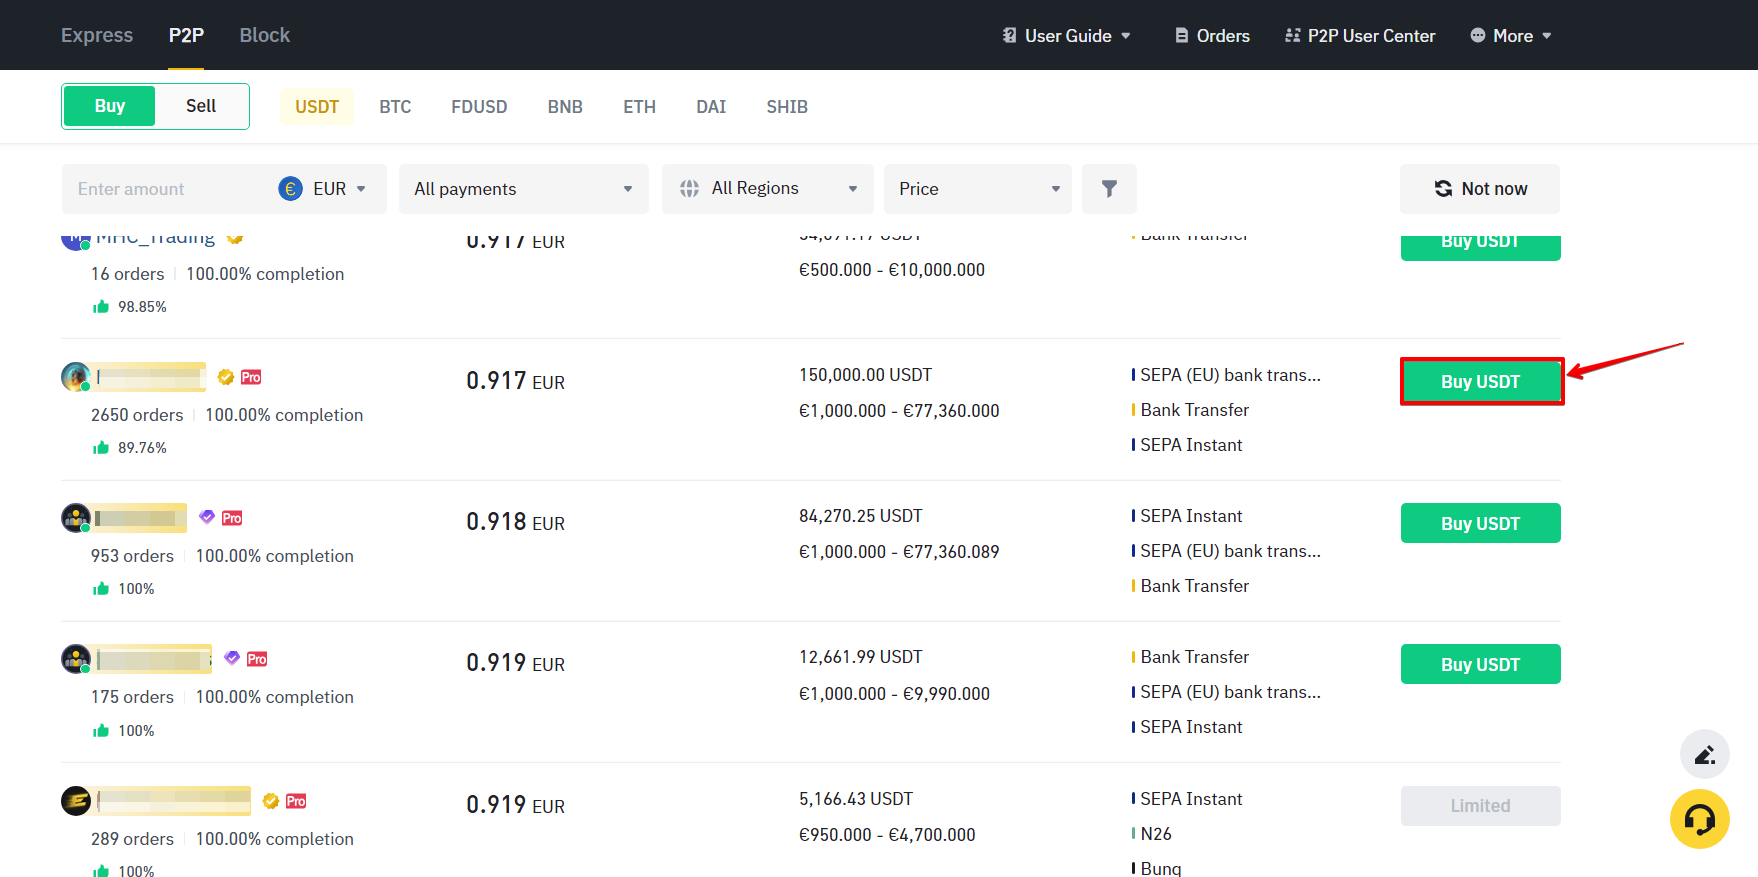Image resolution: width=1758 pixels, height=877 pixels.
Task: Click avatar of the 175 orders merchant
Action: [76, 659]
